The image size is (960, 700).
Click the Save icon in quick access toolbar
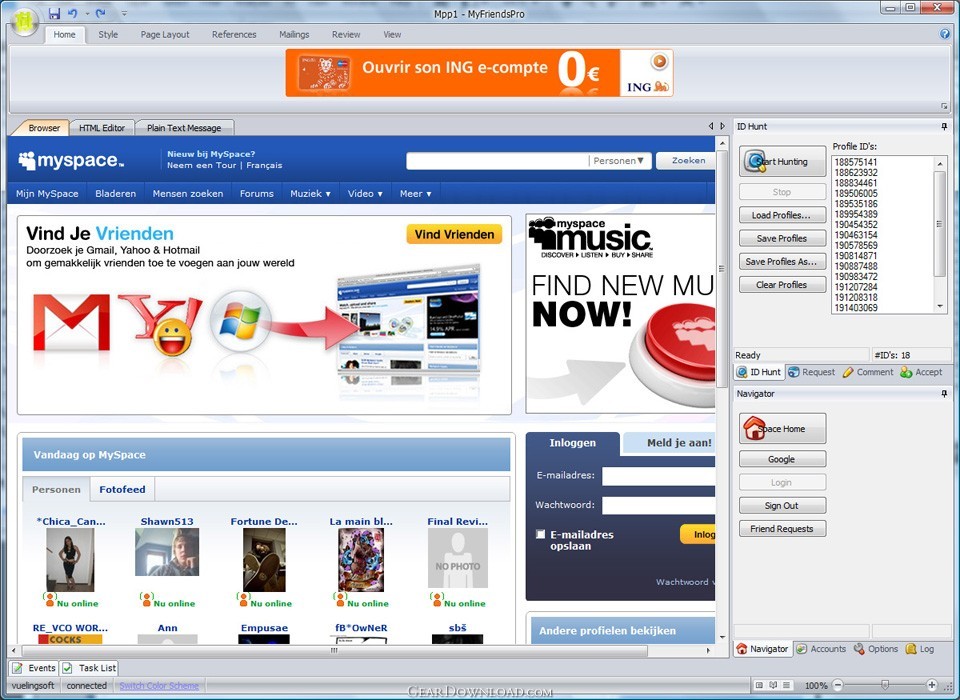54,13
